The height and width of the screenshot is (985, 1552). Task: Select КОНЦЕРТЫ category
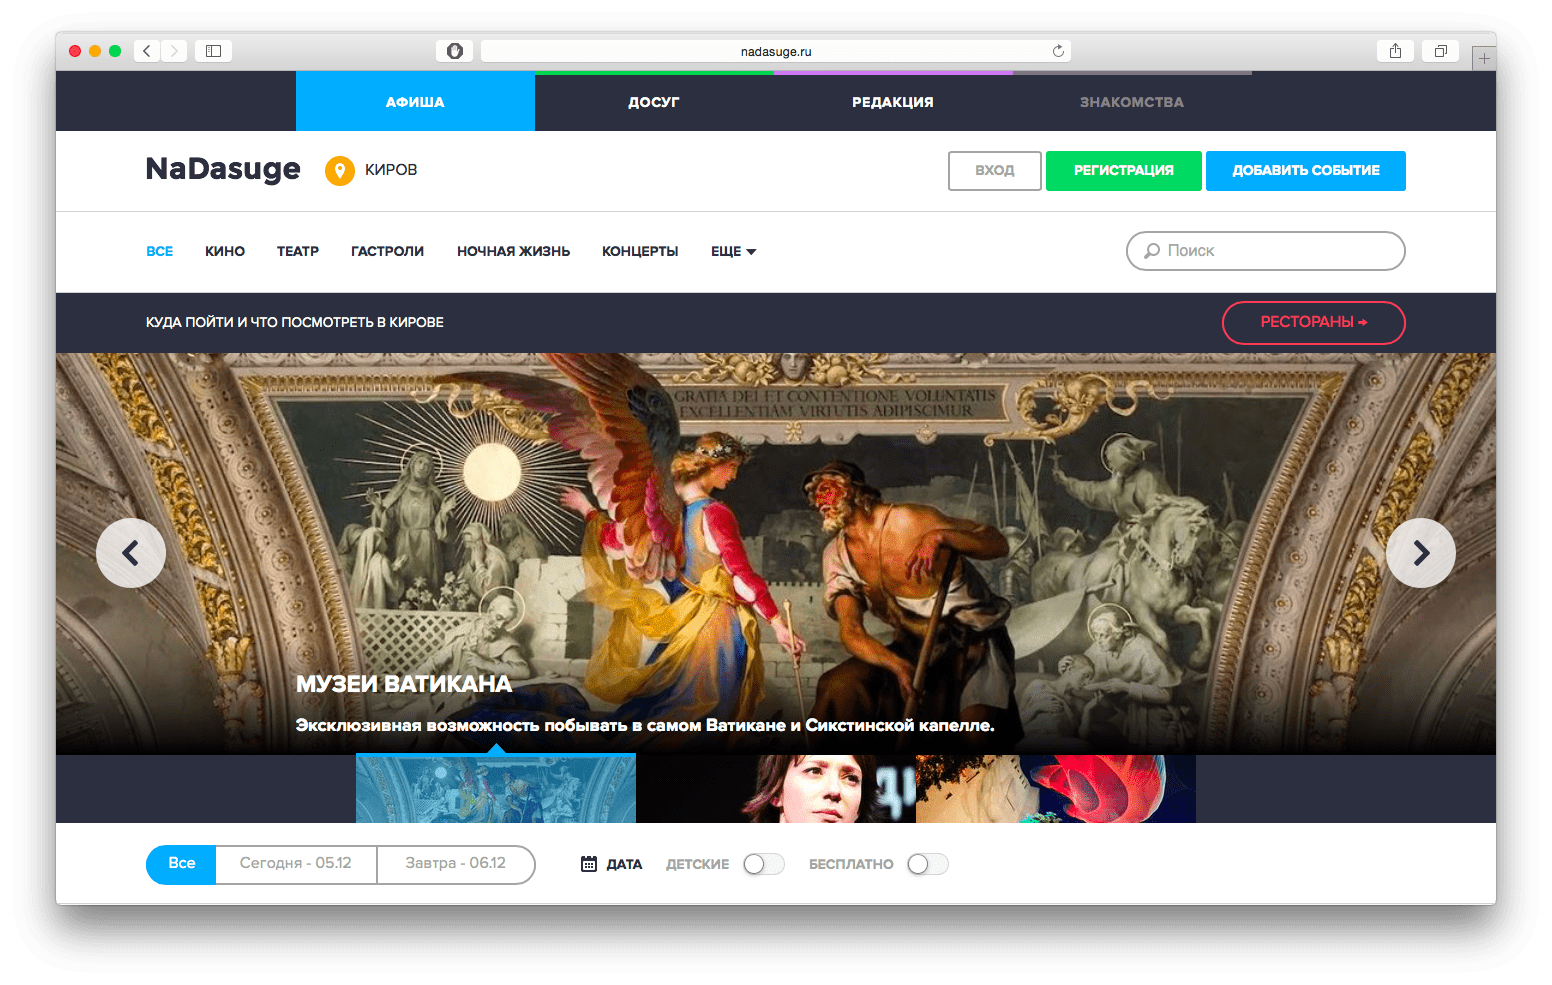(x=640, y=252)
